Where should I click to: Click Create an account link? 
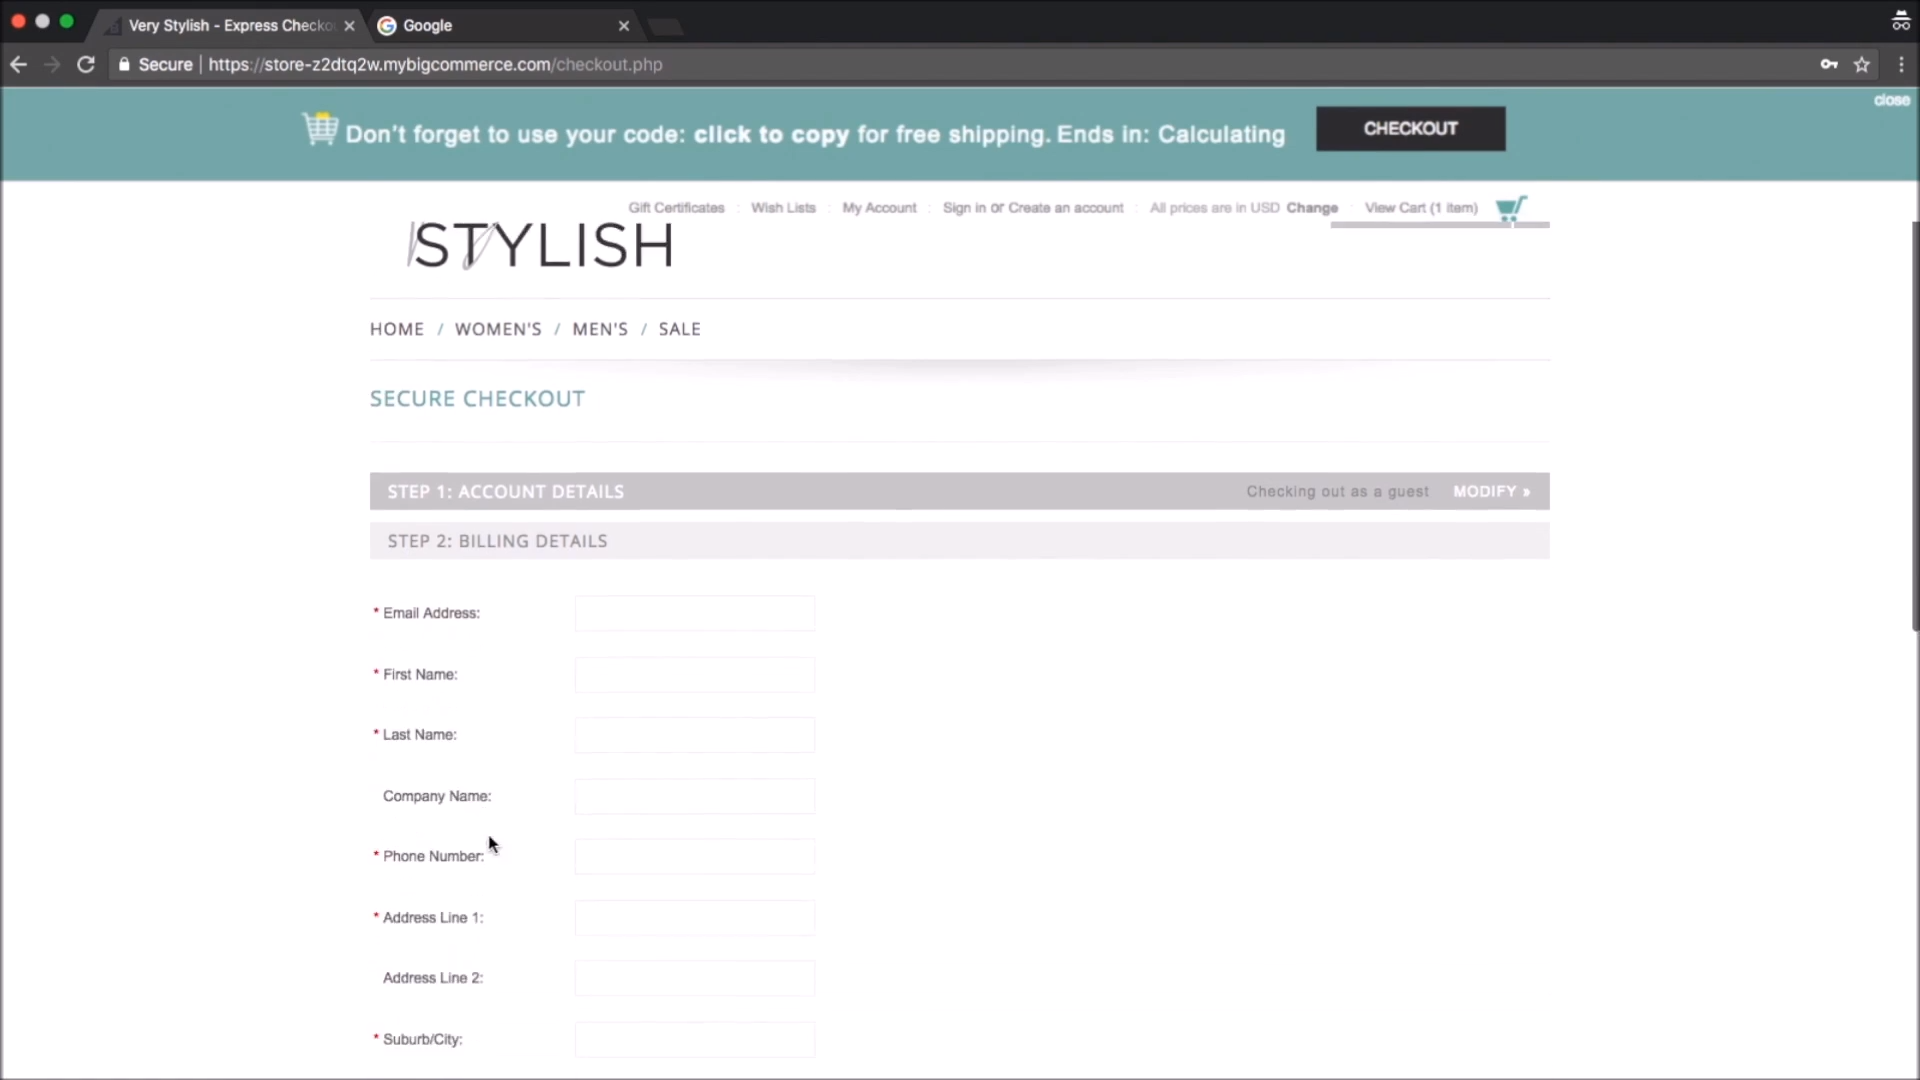[x=1066, y=208]
